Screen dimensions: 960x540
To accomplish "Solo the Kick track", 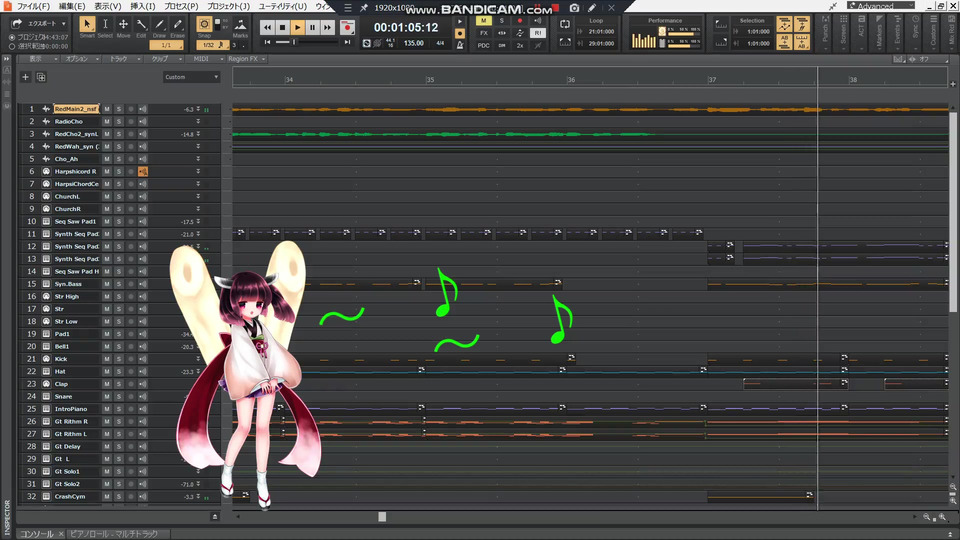I will pos(118,359).
